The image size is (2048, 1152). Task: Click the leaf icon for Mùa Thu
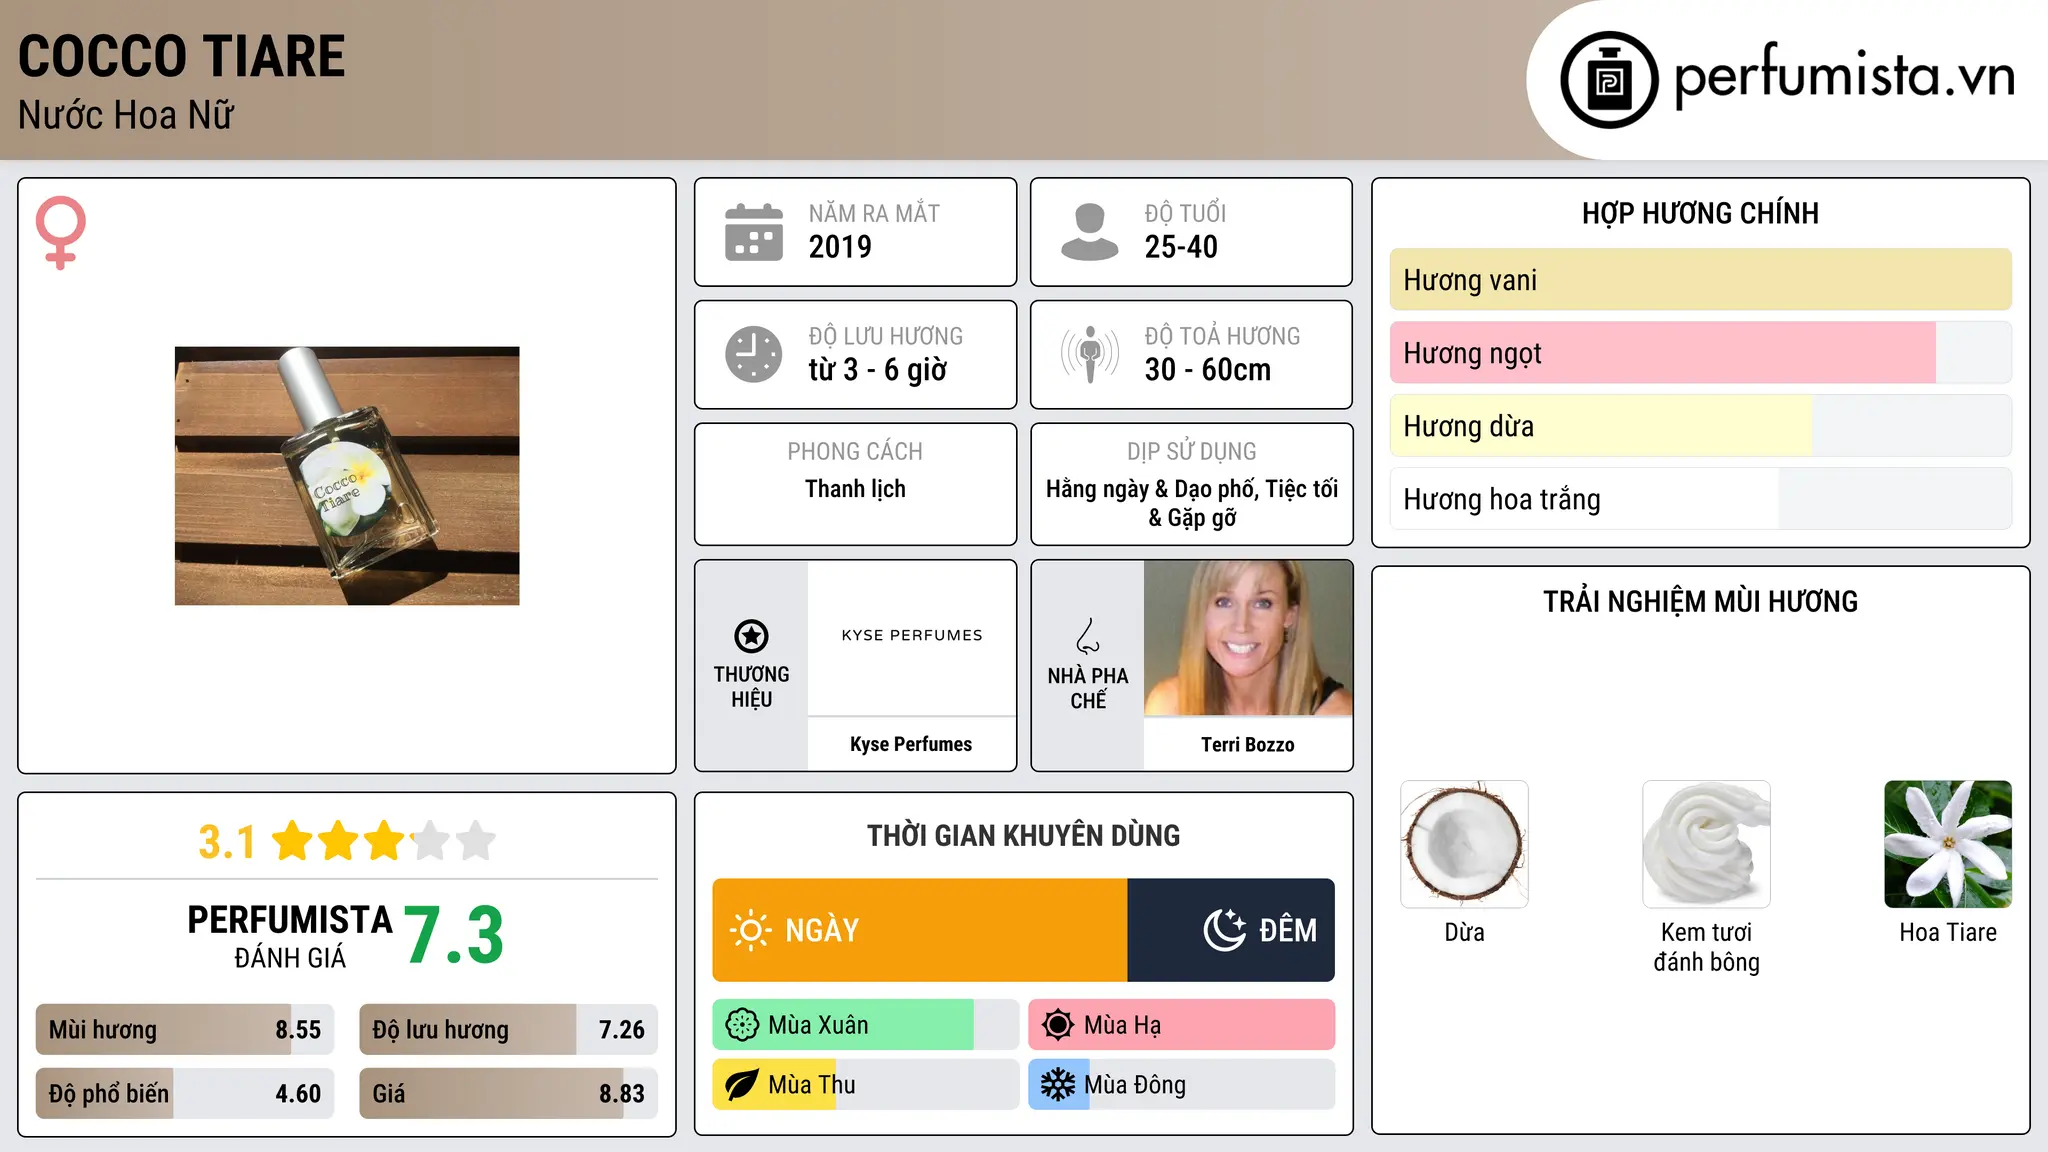click(742, 1085)
